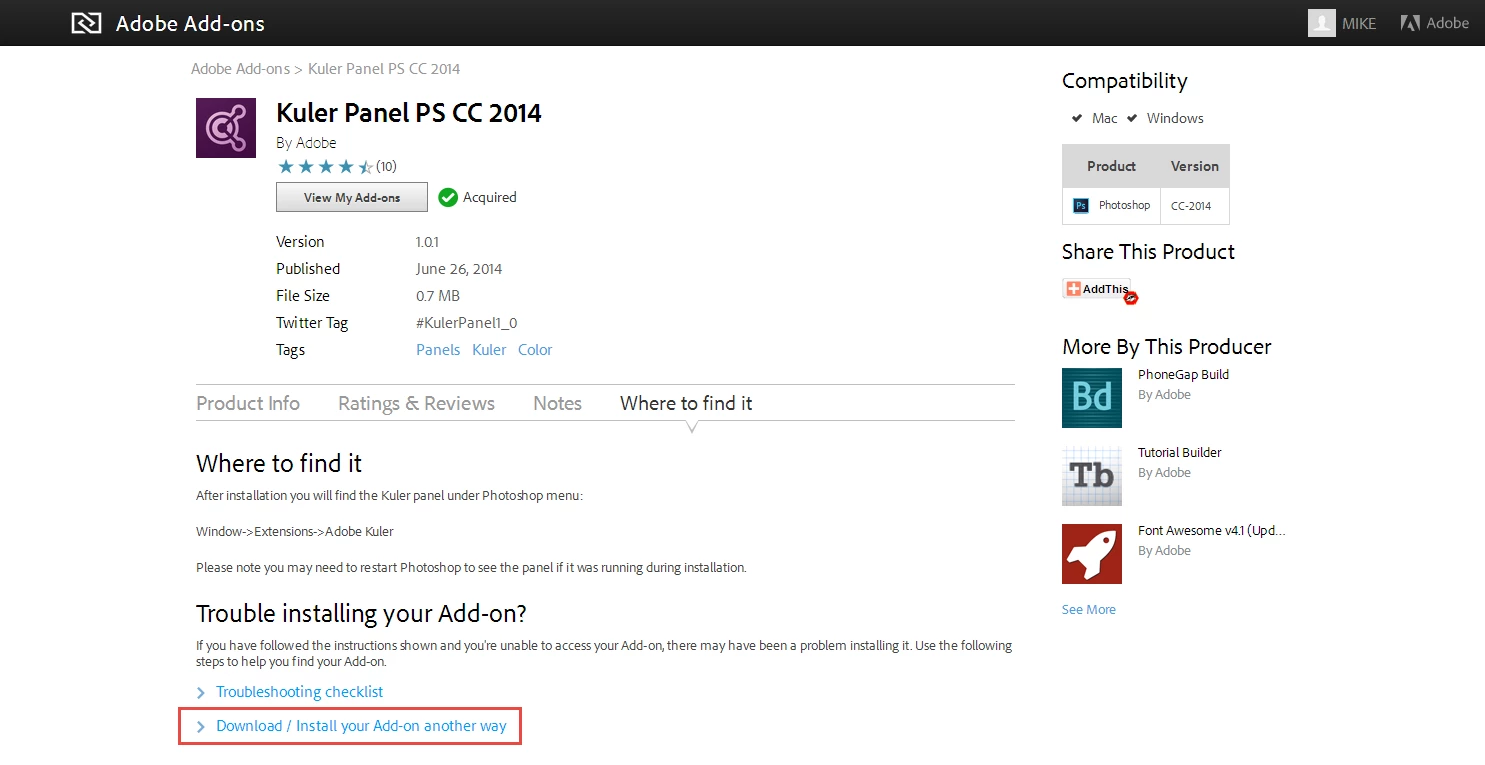Click See More producer link
This screenshot has width=1485, height=765.
pyautogui.click(x=1089, y=610)
